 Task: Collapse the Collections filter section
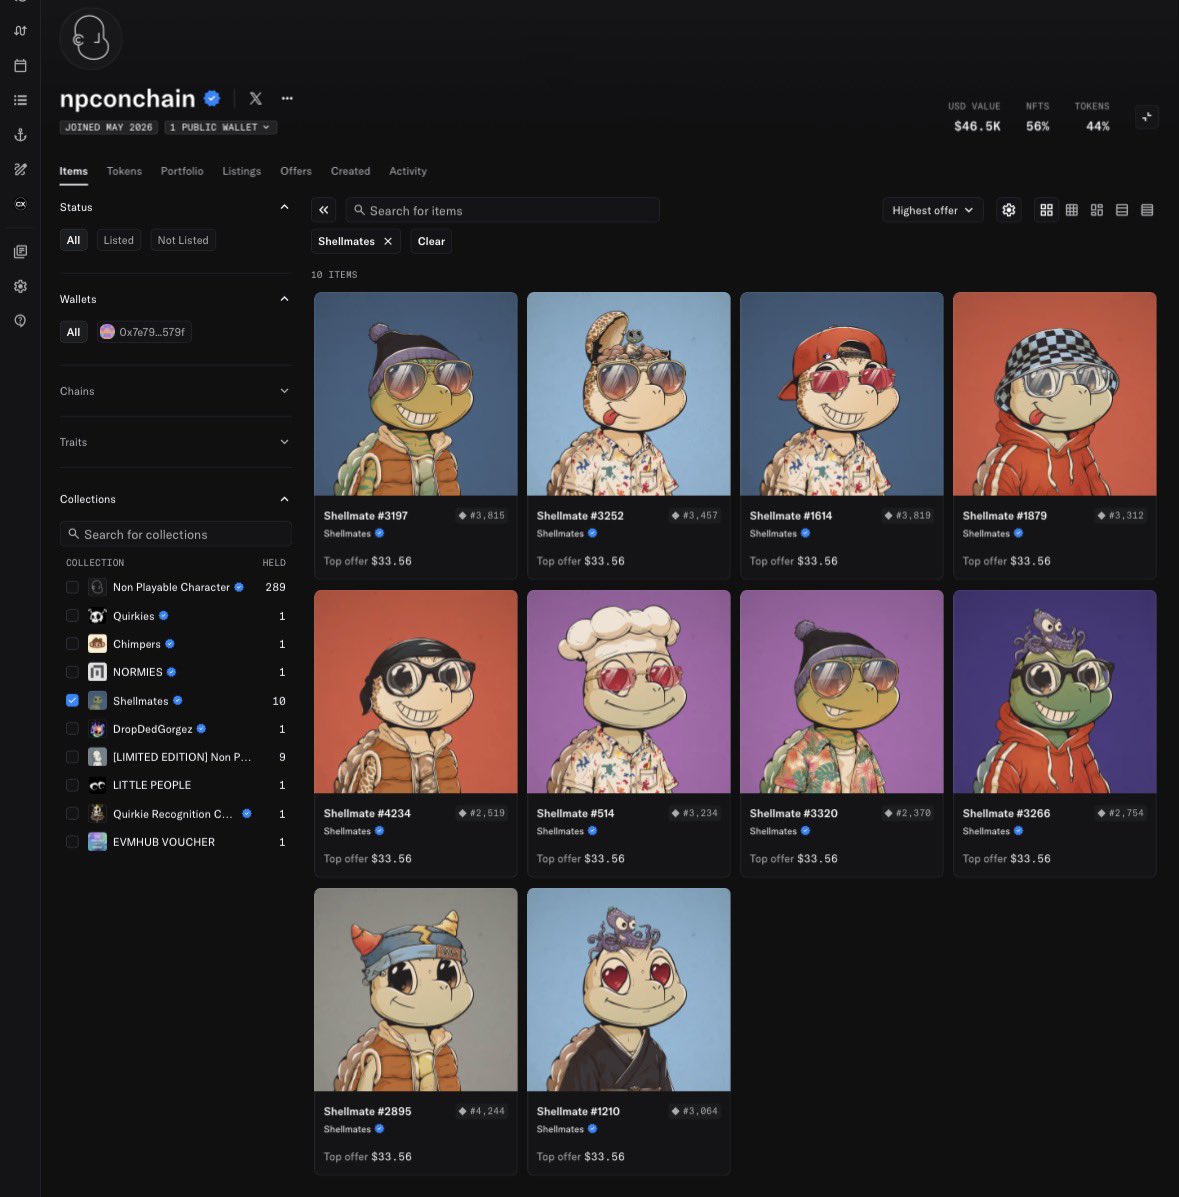[284, 499]
